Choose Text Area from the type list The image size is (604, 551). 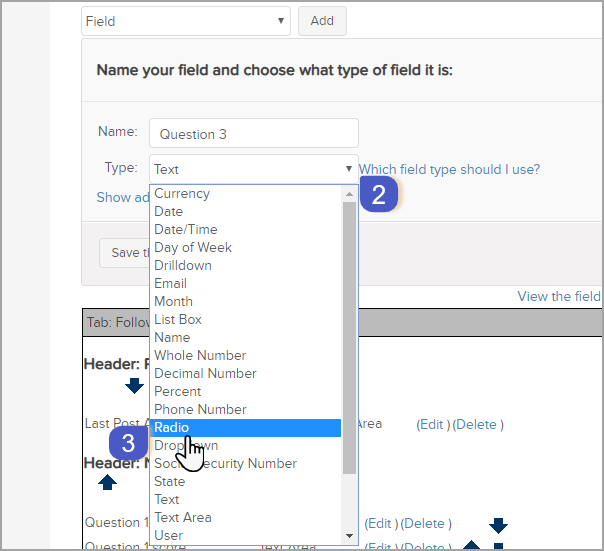tap(245, 517)
